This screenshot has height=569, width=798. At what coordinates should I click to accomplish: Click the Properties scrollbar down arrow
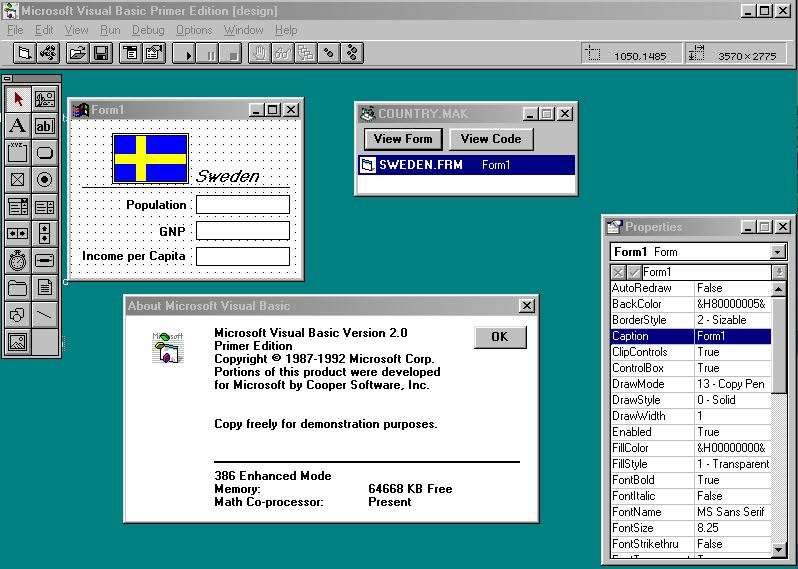[779, 549]
